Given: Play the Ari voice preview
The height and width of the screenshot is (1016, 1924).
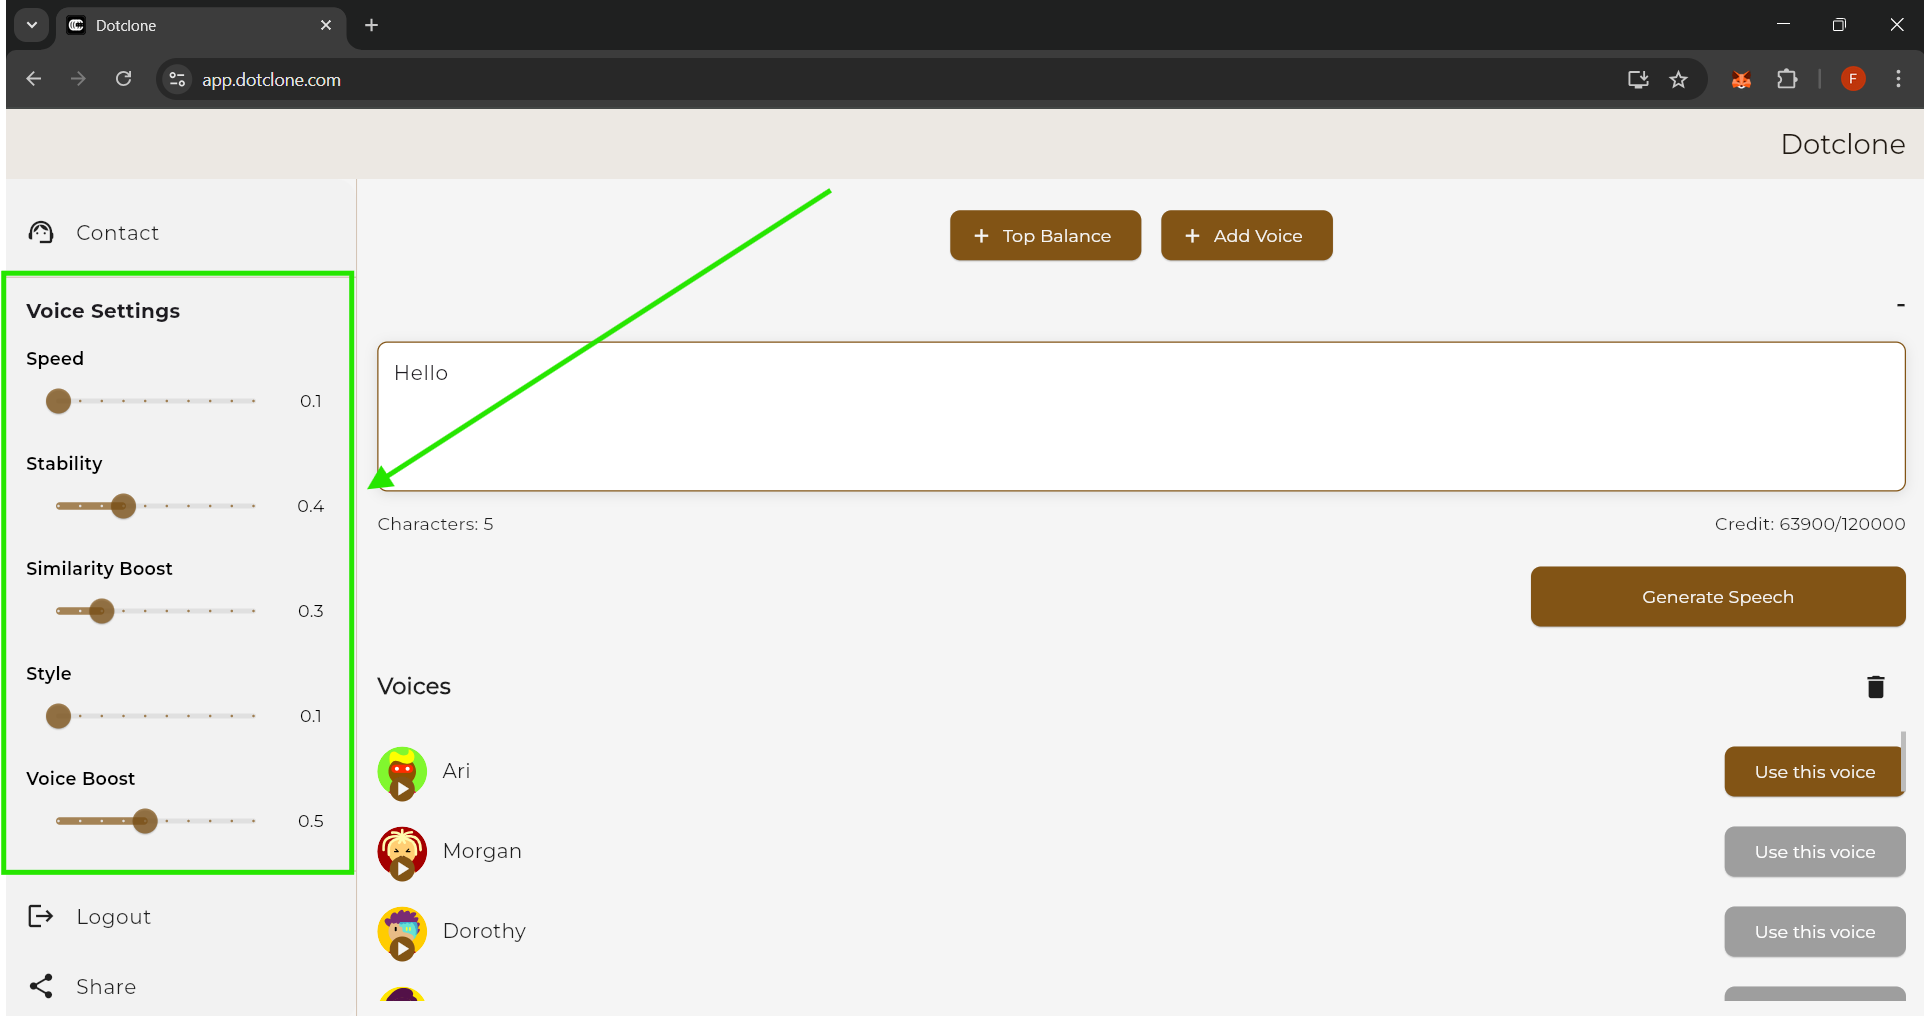Looking at the screenshot, I should click(x=402, y=789).
